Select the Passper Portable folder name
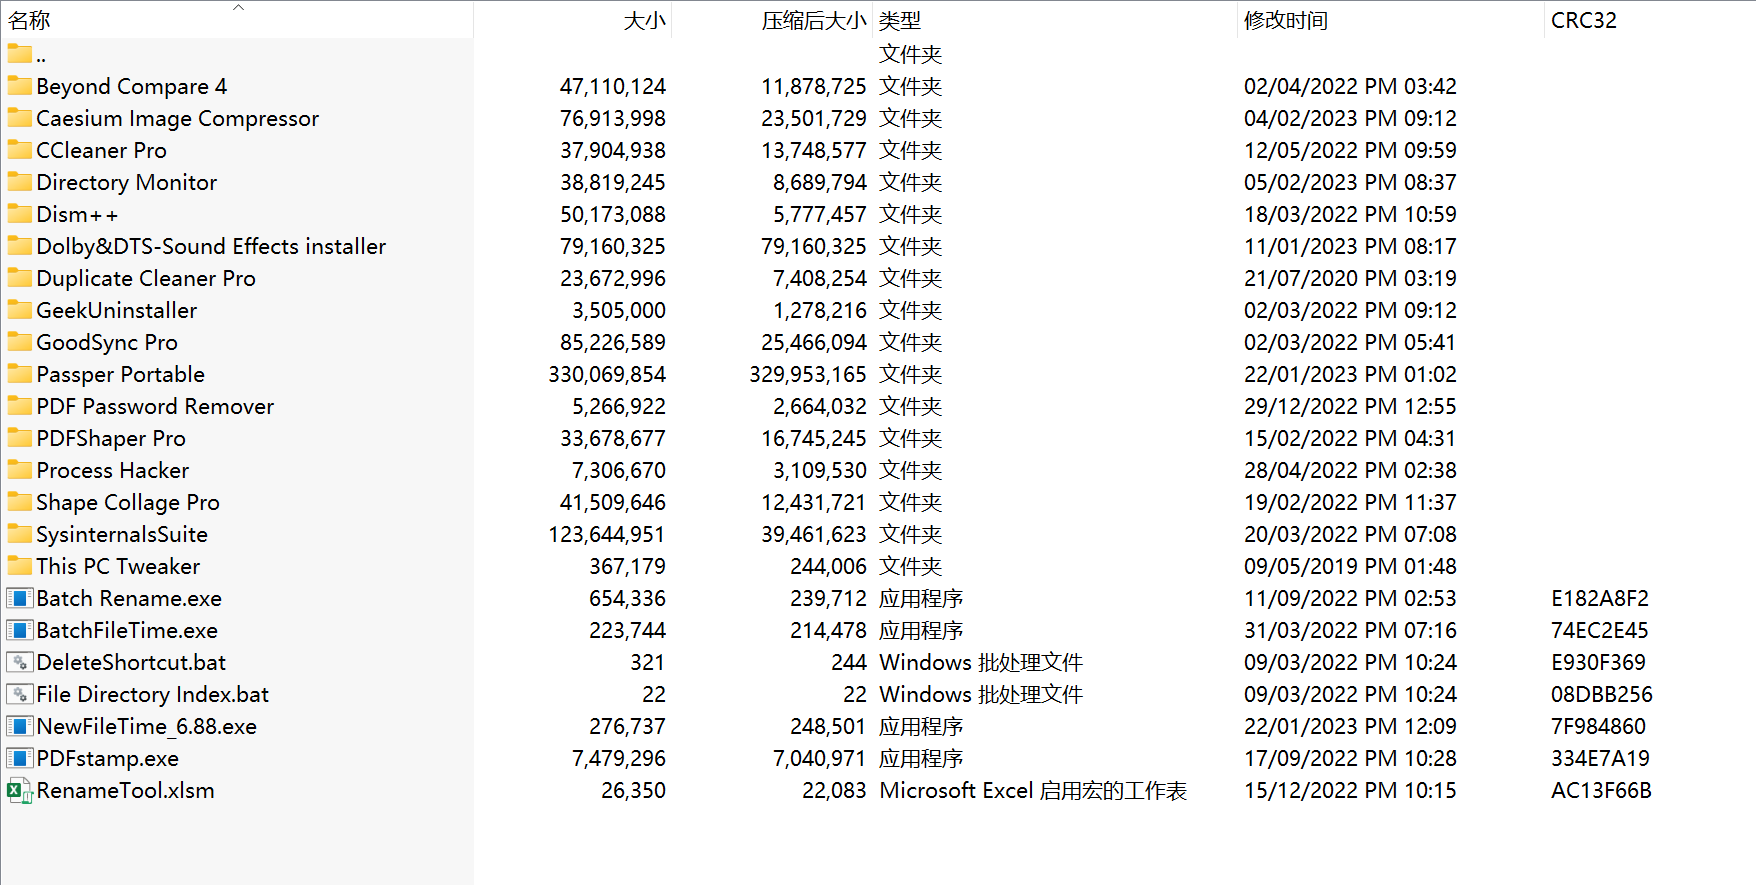 121,375
